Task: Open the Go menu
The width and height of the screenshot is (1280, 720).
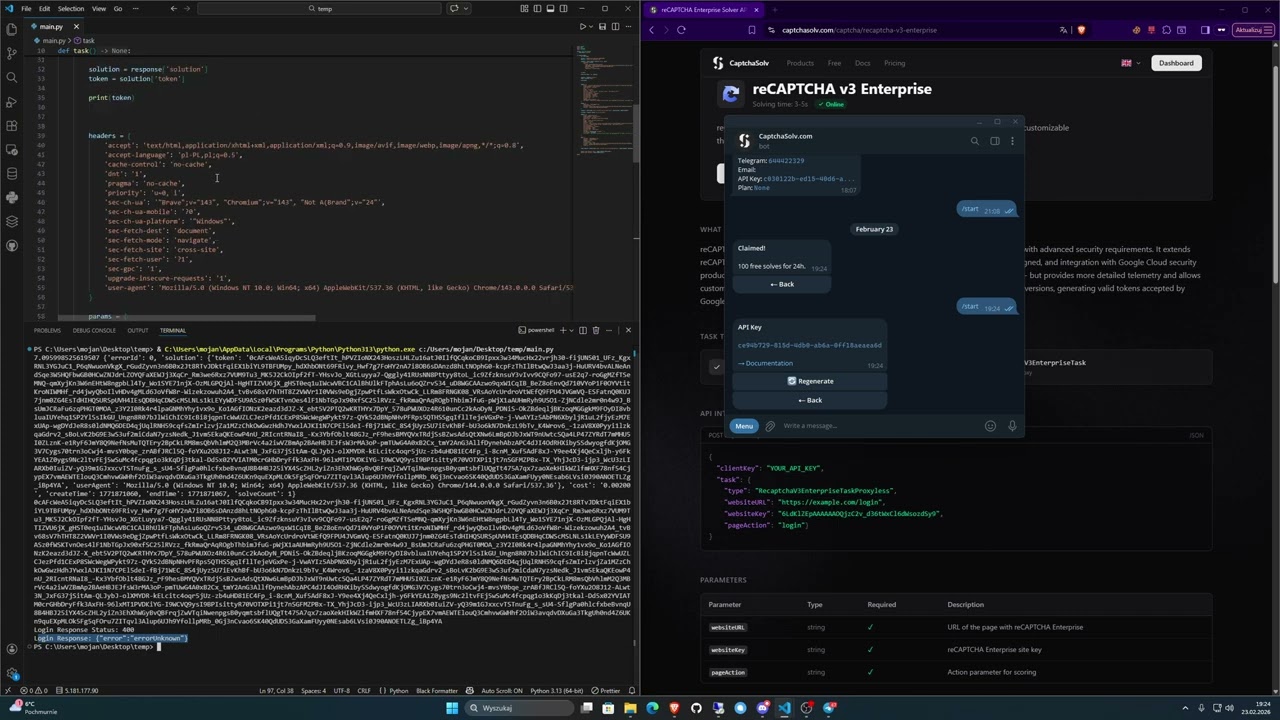Action: coord(118,9)
